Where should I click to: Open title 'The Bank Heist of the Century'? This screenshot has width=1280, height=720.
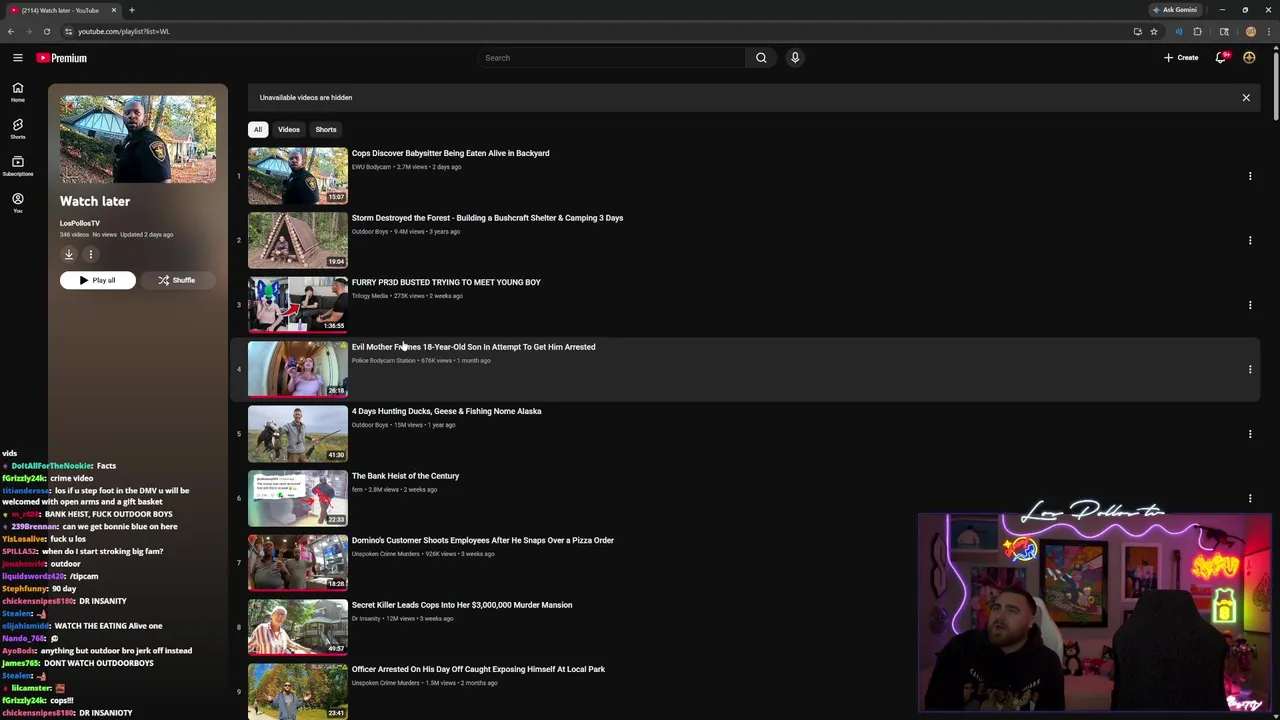point(405,476)
